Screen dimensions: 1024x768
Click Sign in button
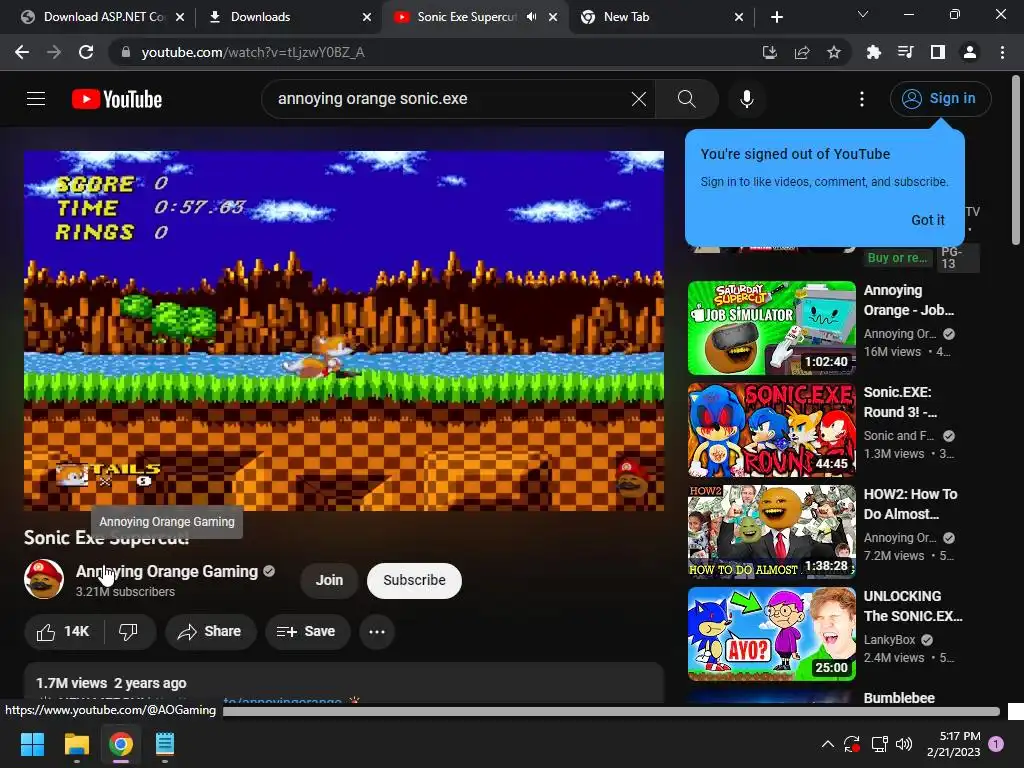[940, 99]
